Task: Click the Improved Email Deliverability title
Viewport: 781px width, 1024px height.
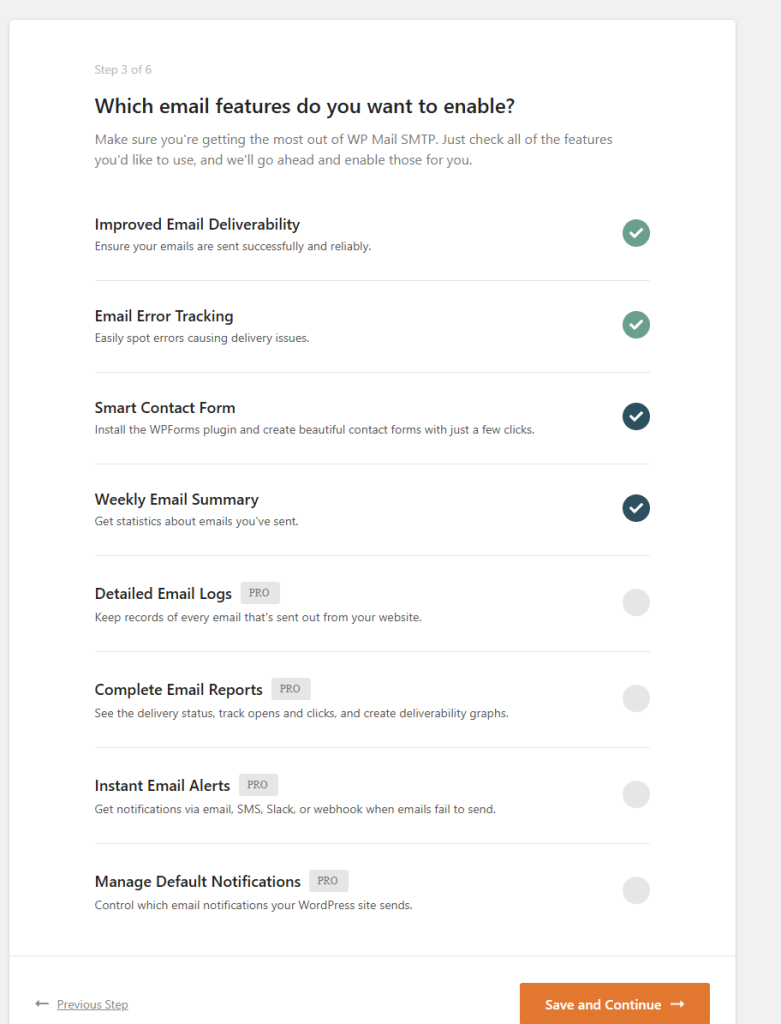Action: [197, 224]
